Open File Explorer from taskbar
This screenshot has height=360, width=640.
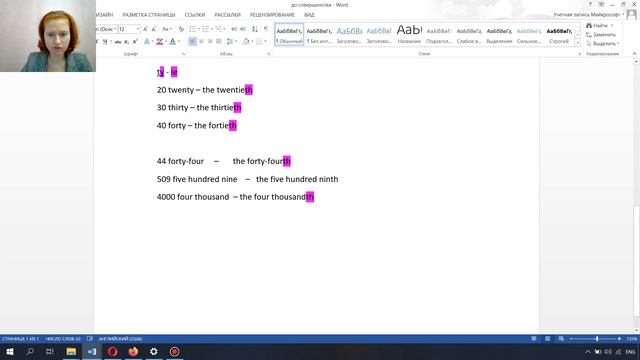[71, 351]
